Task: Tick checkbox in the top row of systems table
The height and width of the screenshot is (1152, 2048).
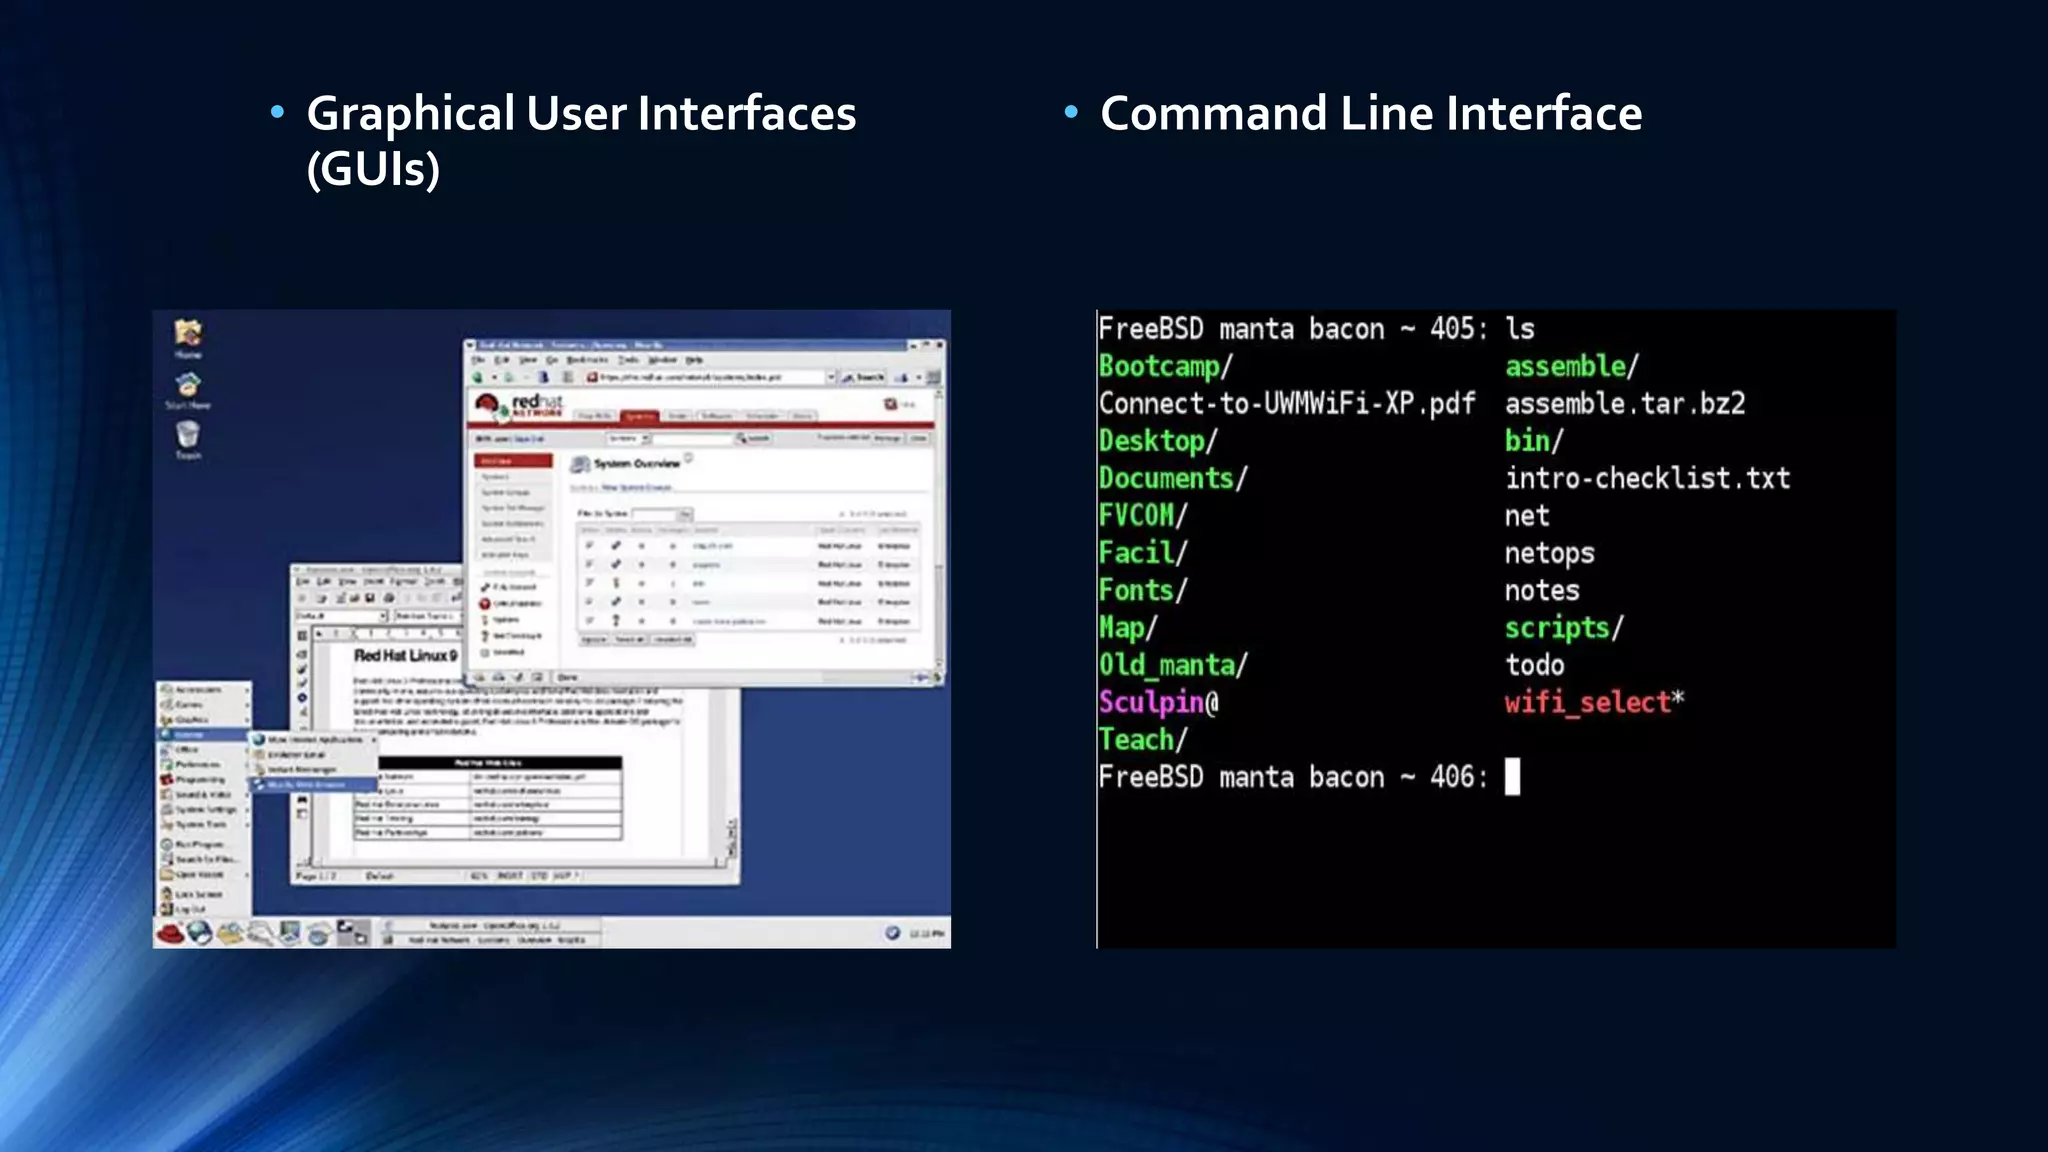Action: (589, 546)
